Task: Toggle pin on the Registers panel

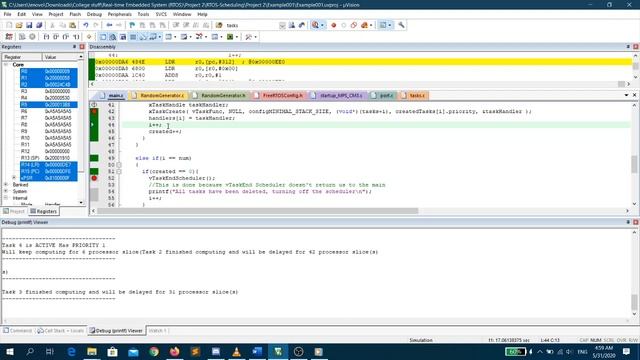Action: (75, 47)
